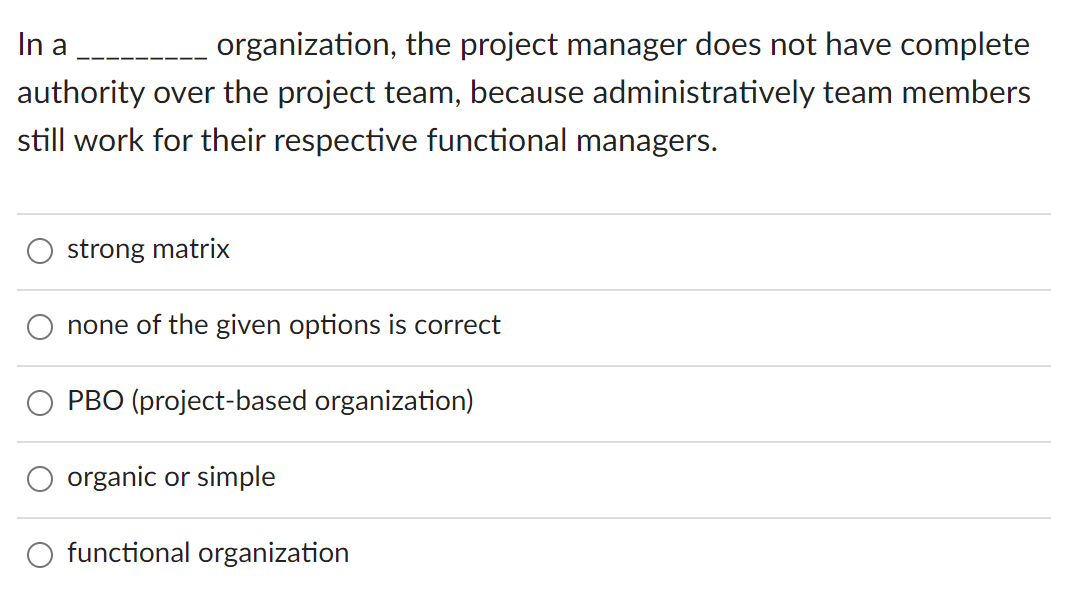1069x608 pixels.
Task: Choose the none of the given options answer
Action: pyautogui.click(x=39, y=326)
